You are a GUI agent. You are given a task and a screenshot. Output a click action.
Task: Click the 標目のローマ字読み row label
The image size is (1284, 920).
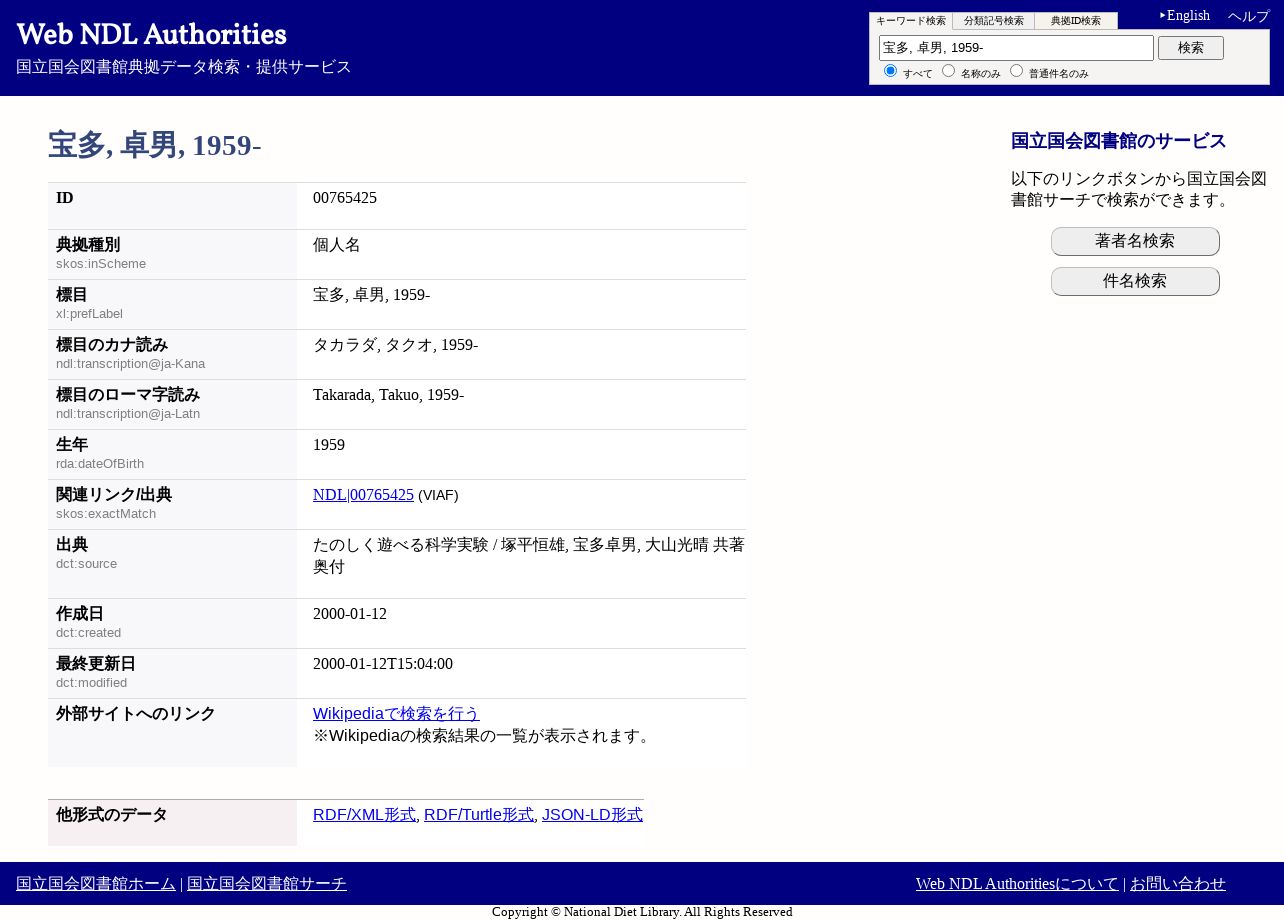(x=128, y=395)
